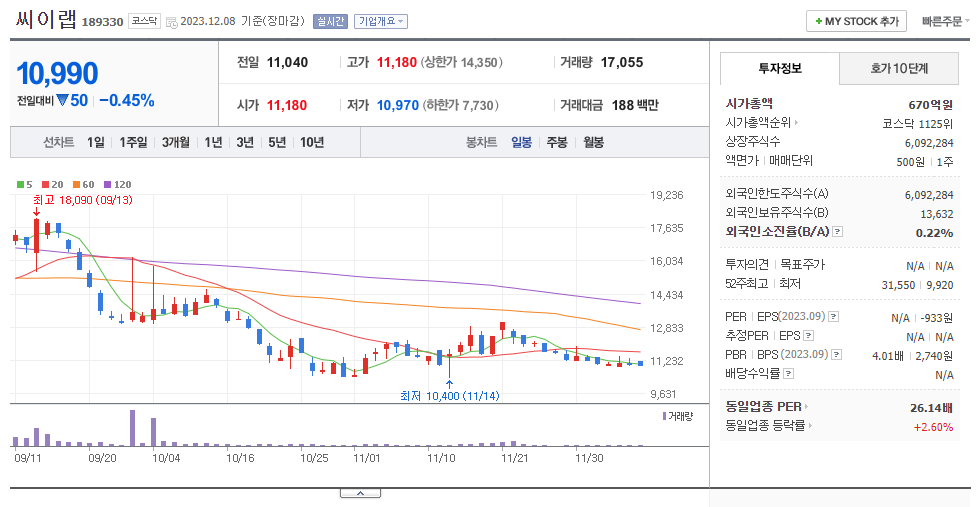Click the 코스닥 market badge

point(144,21)
